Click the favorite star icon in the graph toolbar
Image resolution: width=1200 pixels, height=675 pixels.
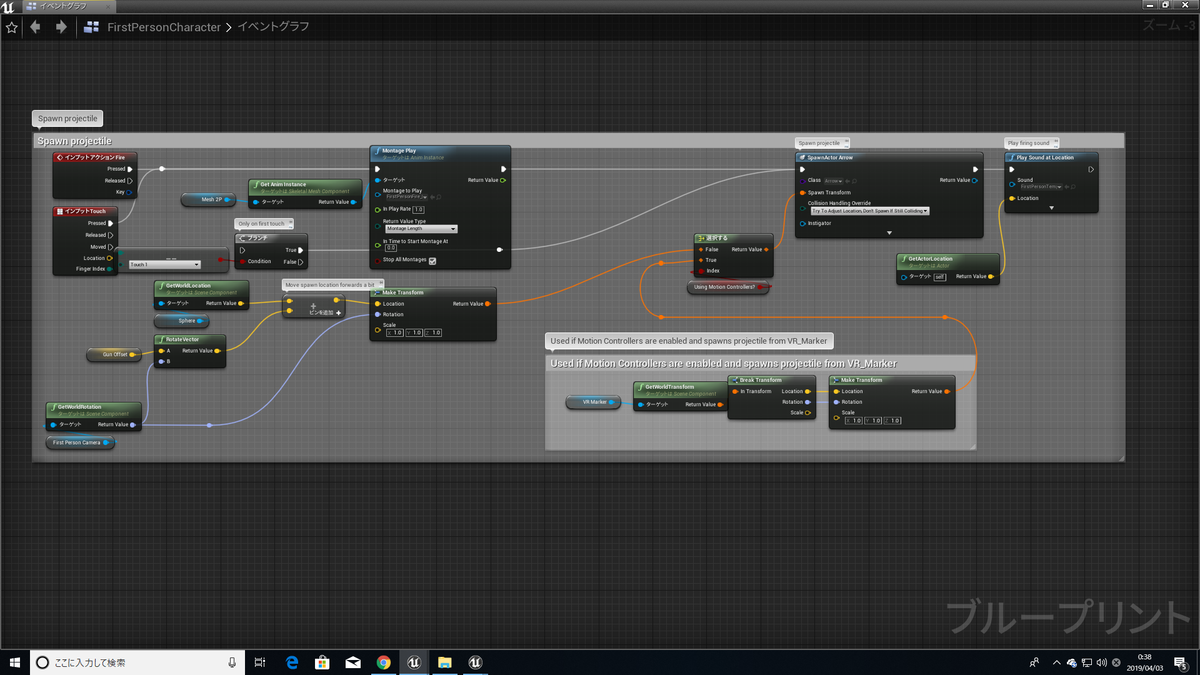tap(11, 27)
